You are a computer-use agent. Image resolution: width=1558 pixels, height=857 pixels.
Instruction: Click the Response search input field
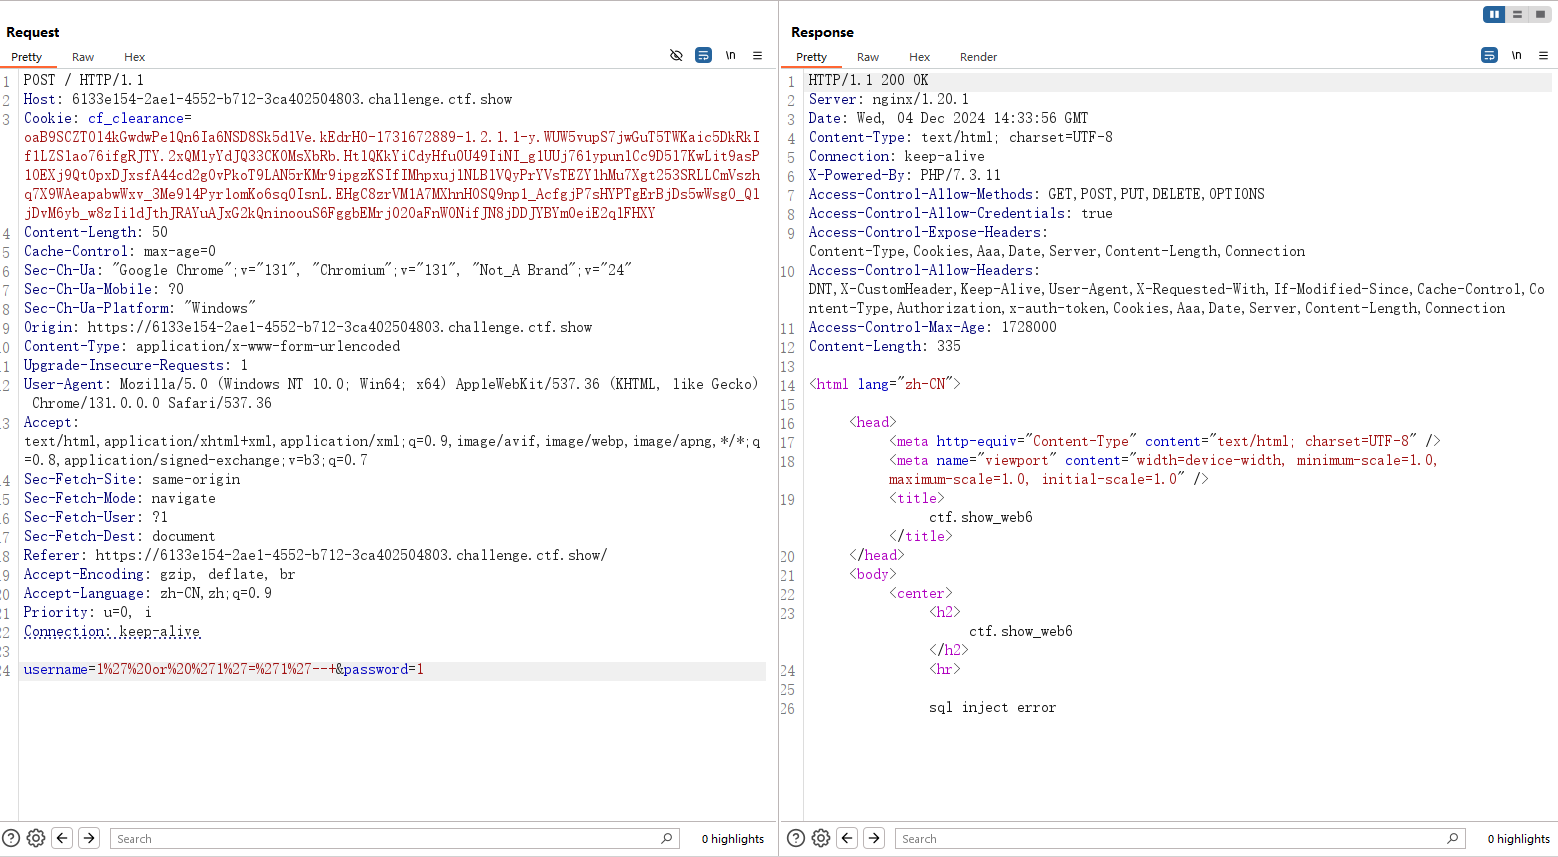click(1170, 839)
